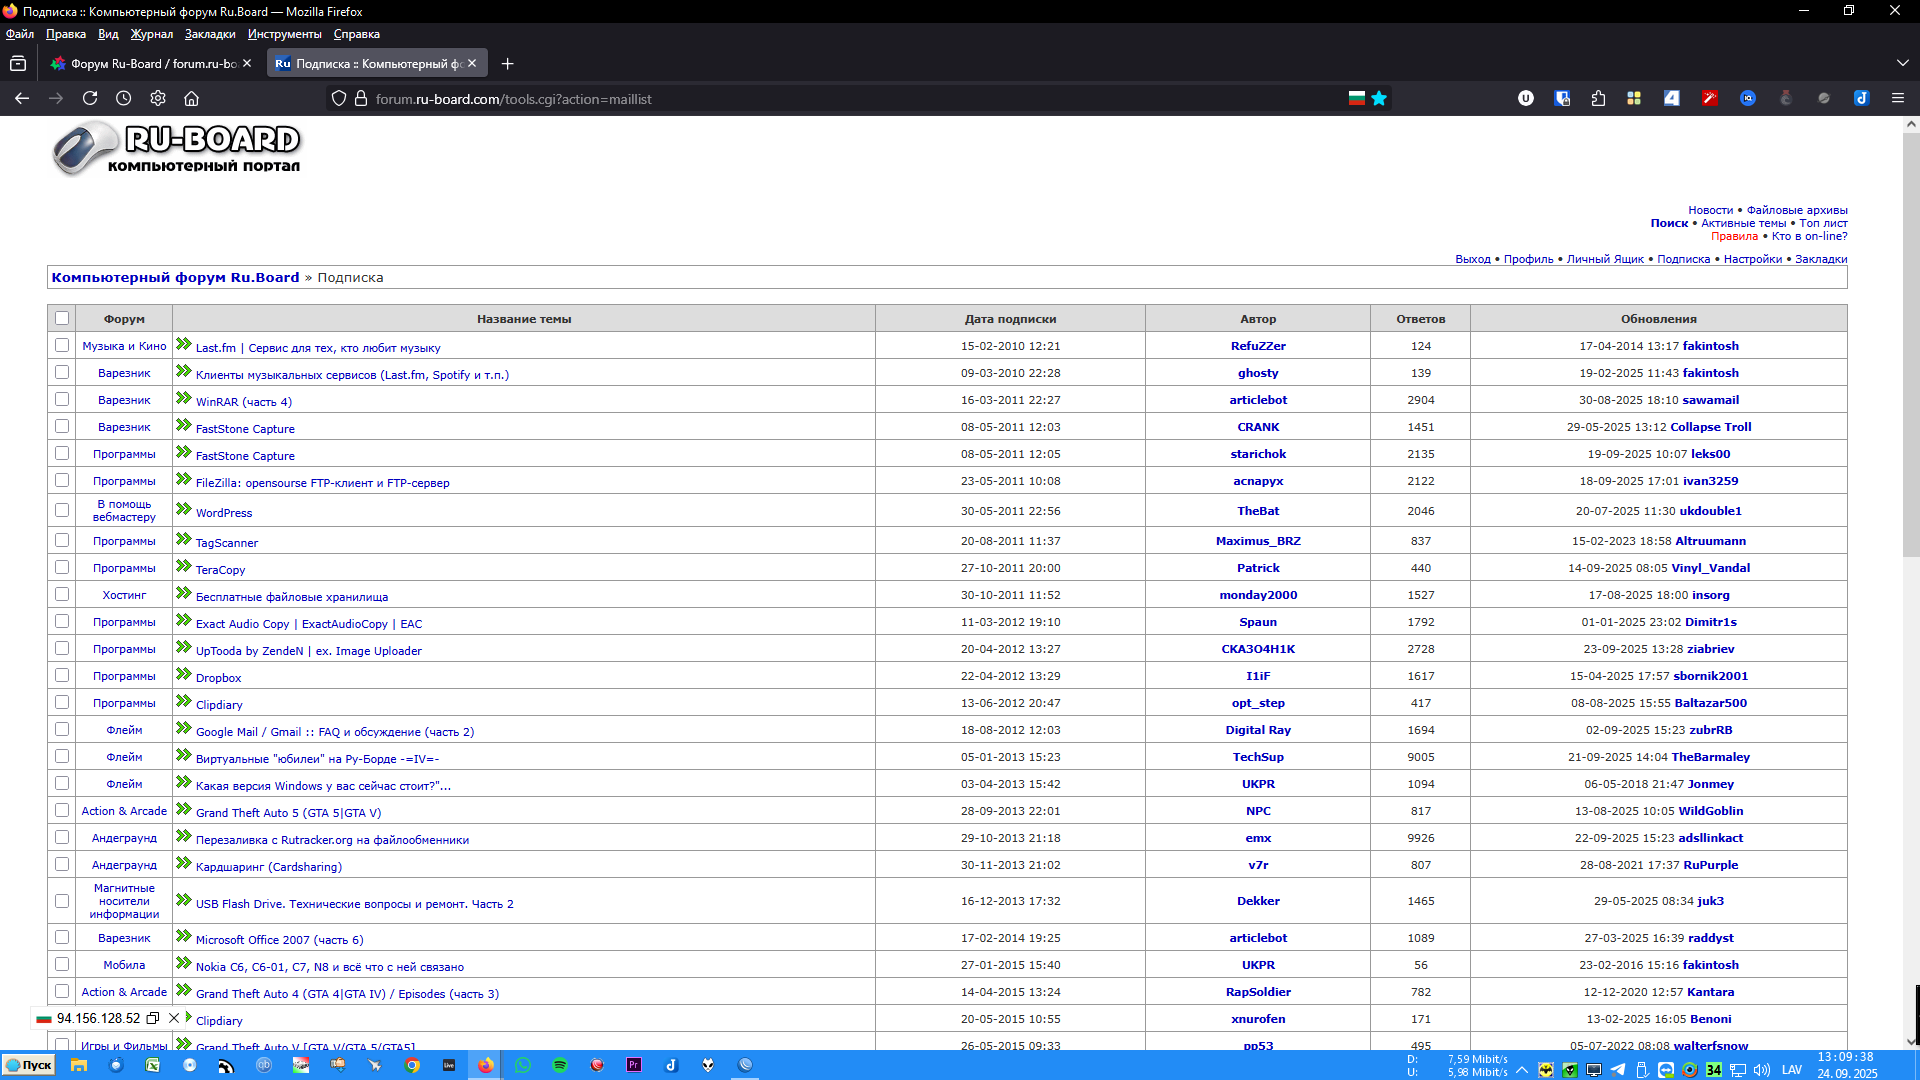Open the Firefox extensions puzzle-piece menu

tap(1598, 98)
